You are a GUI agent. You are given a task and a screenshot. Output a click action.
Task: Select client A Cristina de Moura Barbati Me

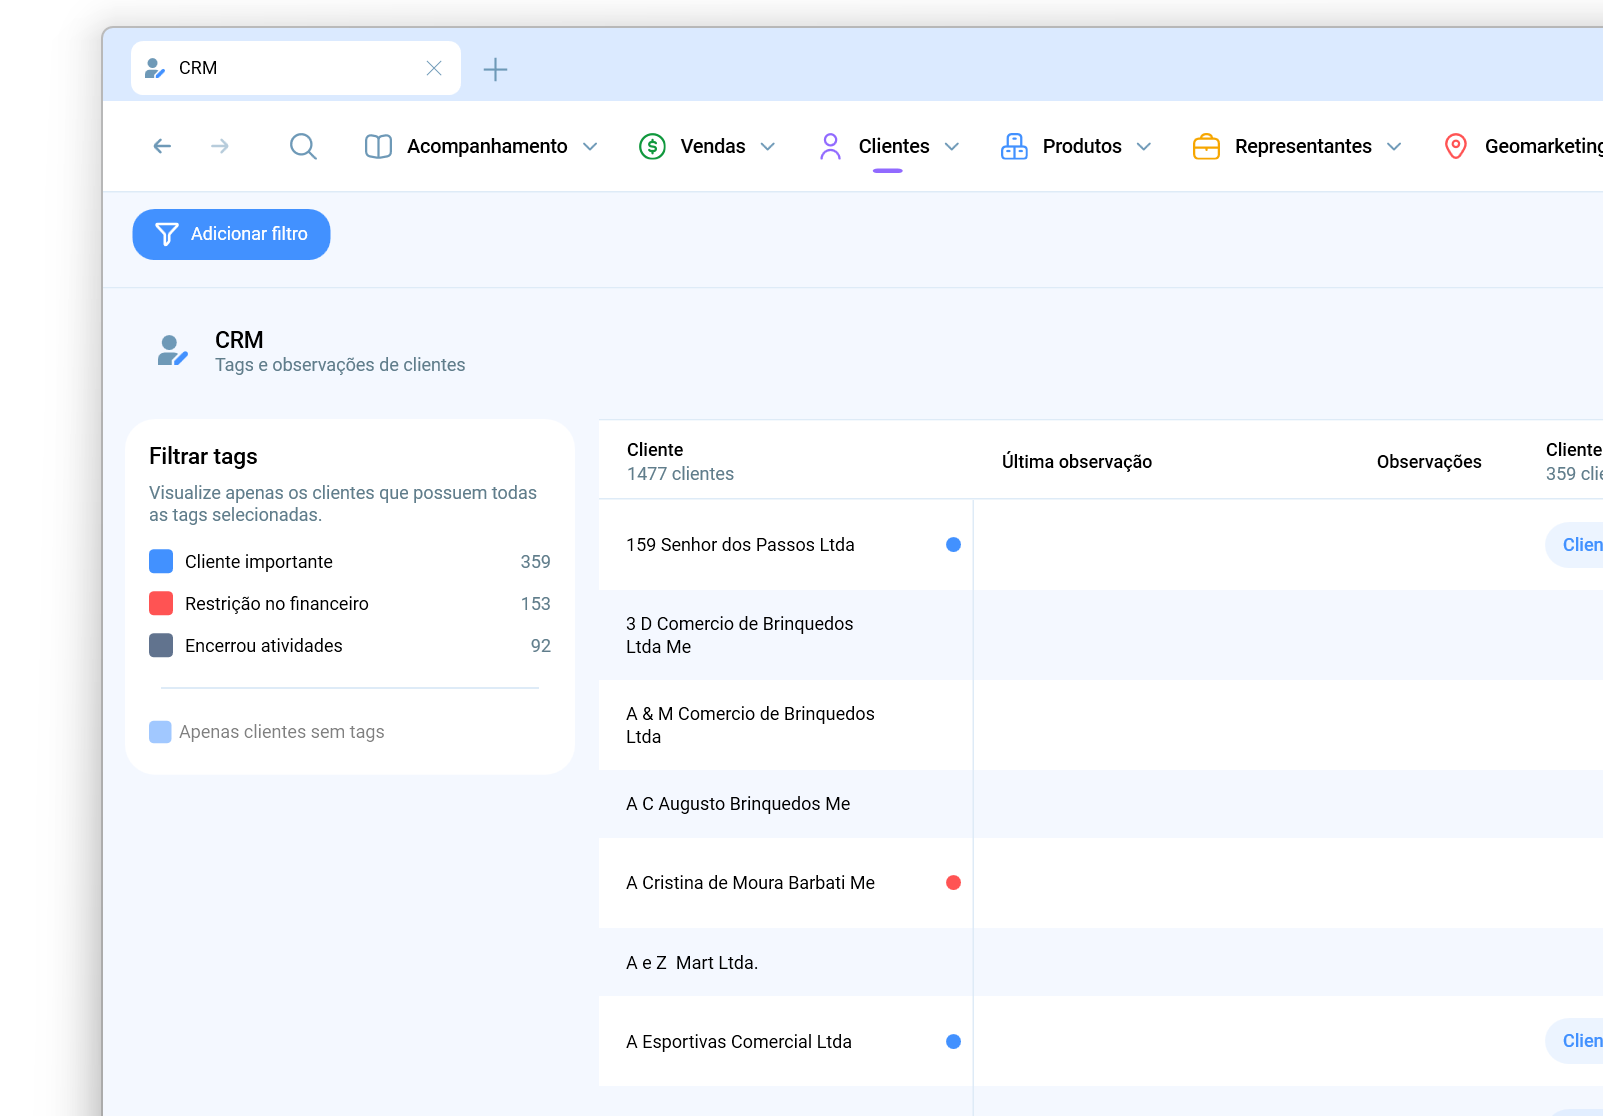pyautogui.click(x=750, y=883)
